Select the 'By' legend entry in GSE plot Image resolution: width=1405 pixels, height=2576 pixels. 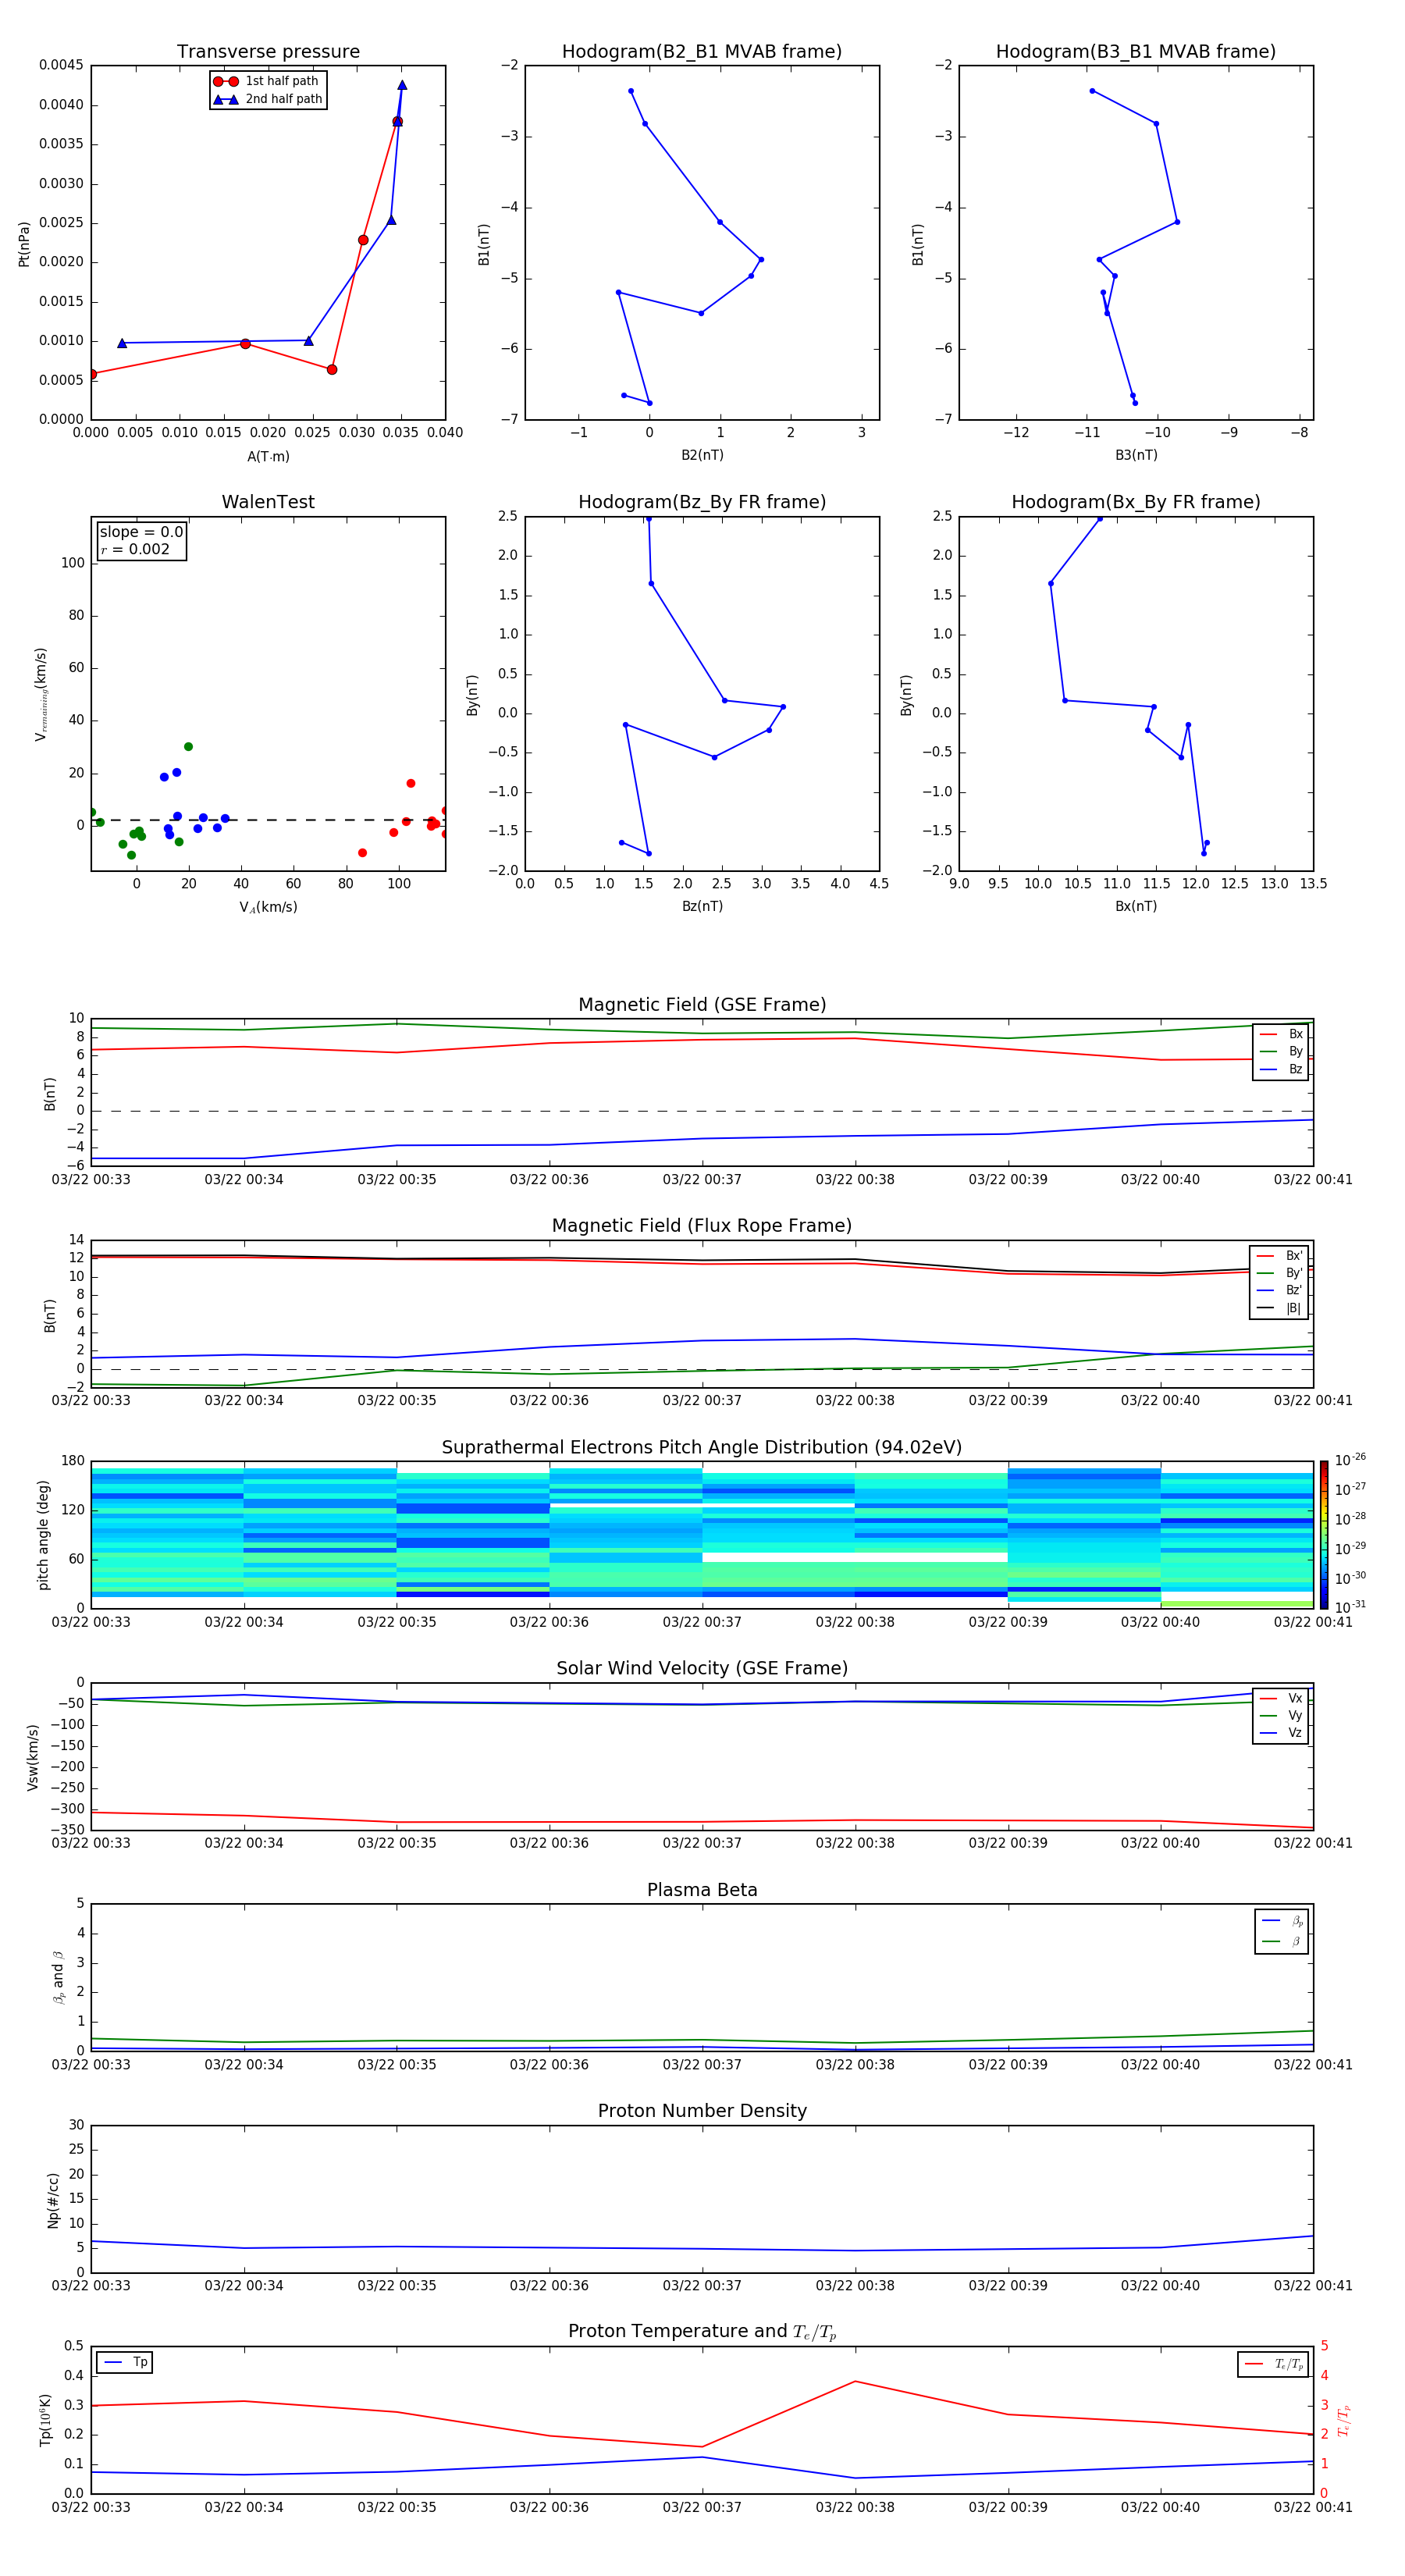pos(1281,1051)
